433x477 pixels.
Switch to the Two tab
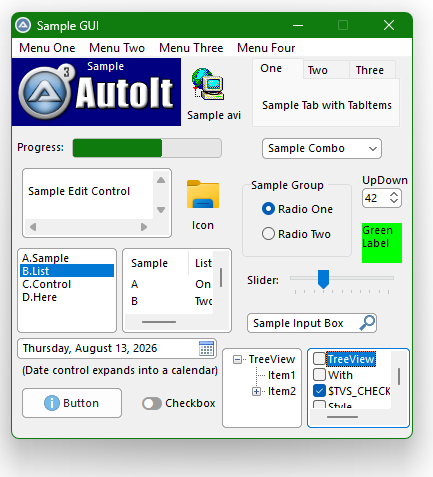[x=318, y=70]
